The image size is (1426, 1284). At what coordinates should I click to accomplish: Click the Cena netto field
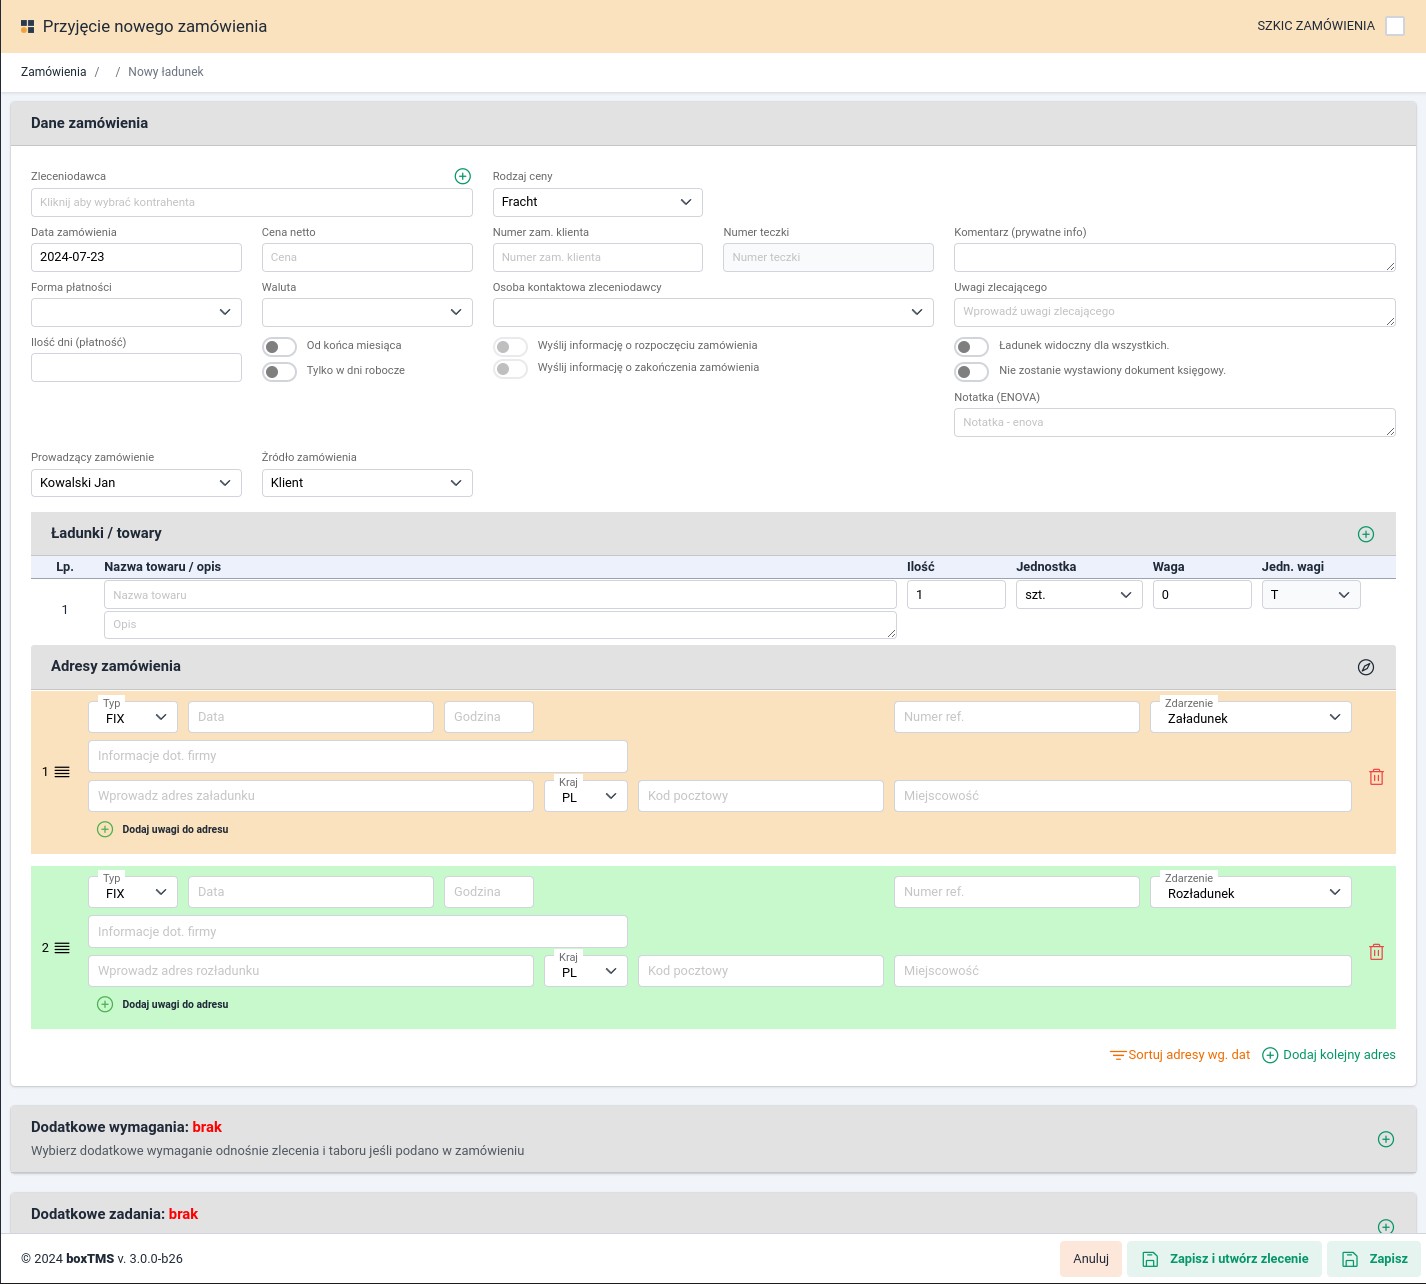(x=367, y=257)
